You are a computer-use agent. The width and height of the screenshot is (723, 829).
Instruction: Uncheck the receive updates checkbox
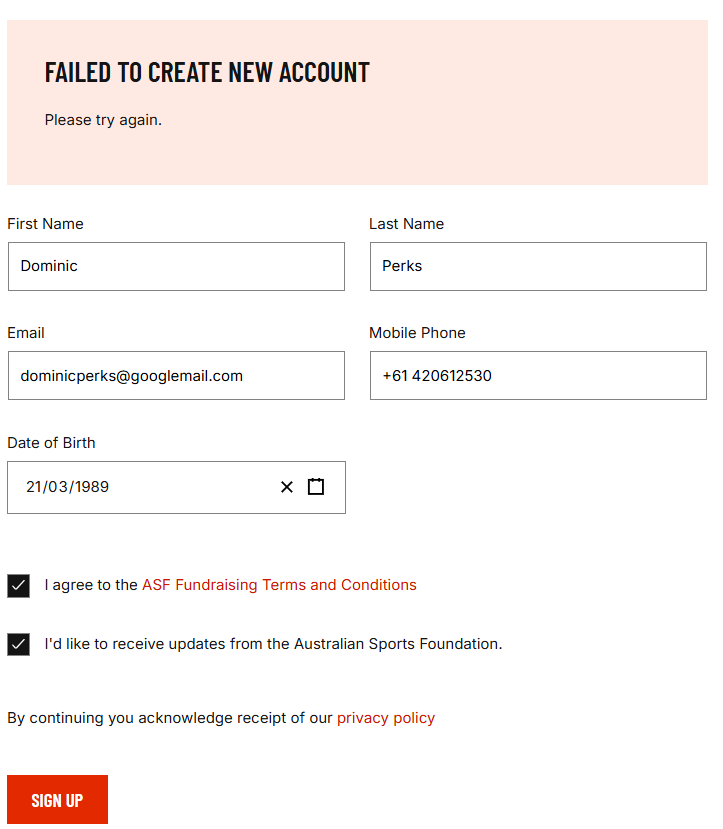point(19,644)
